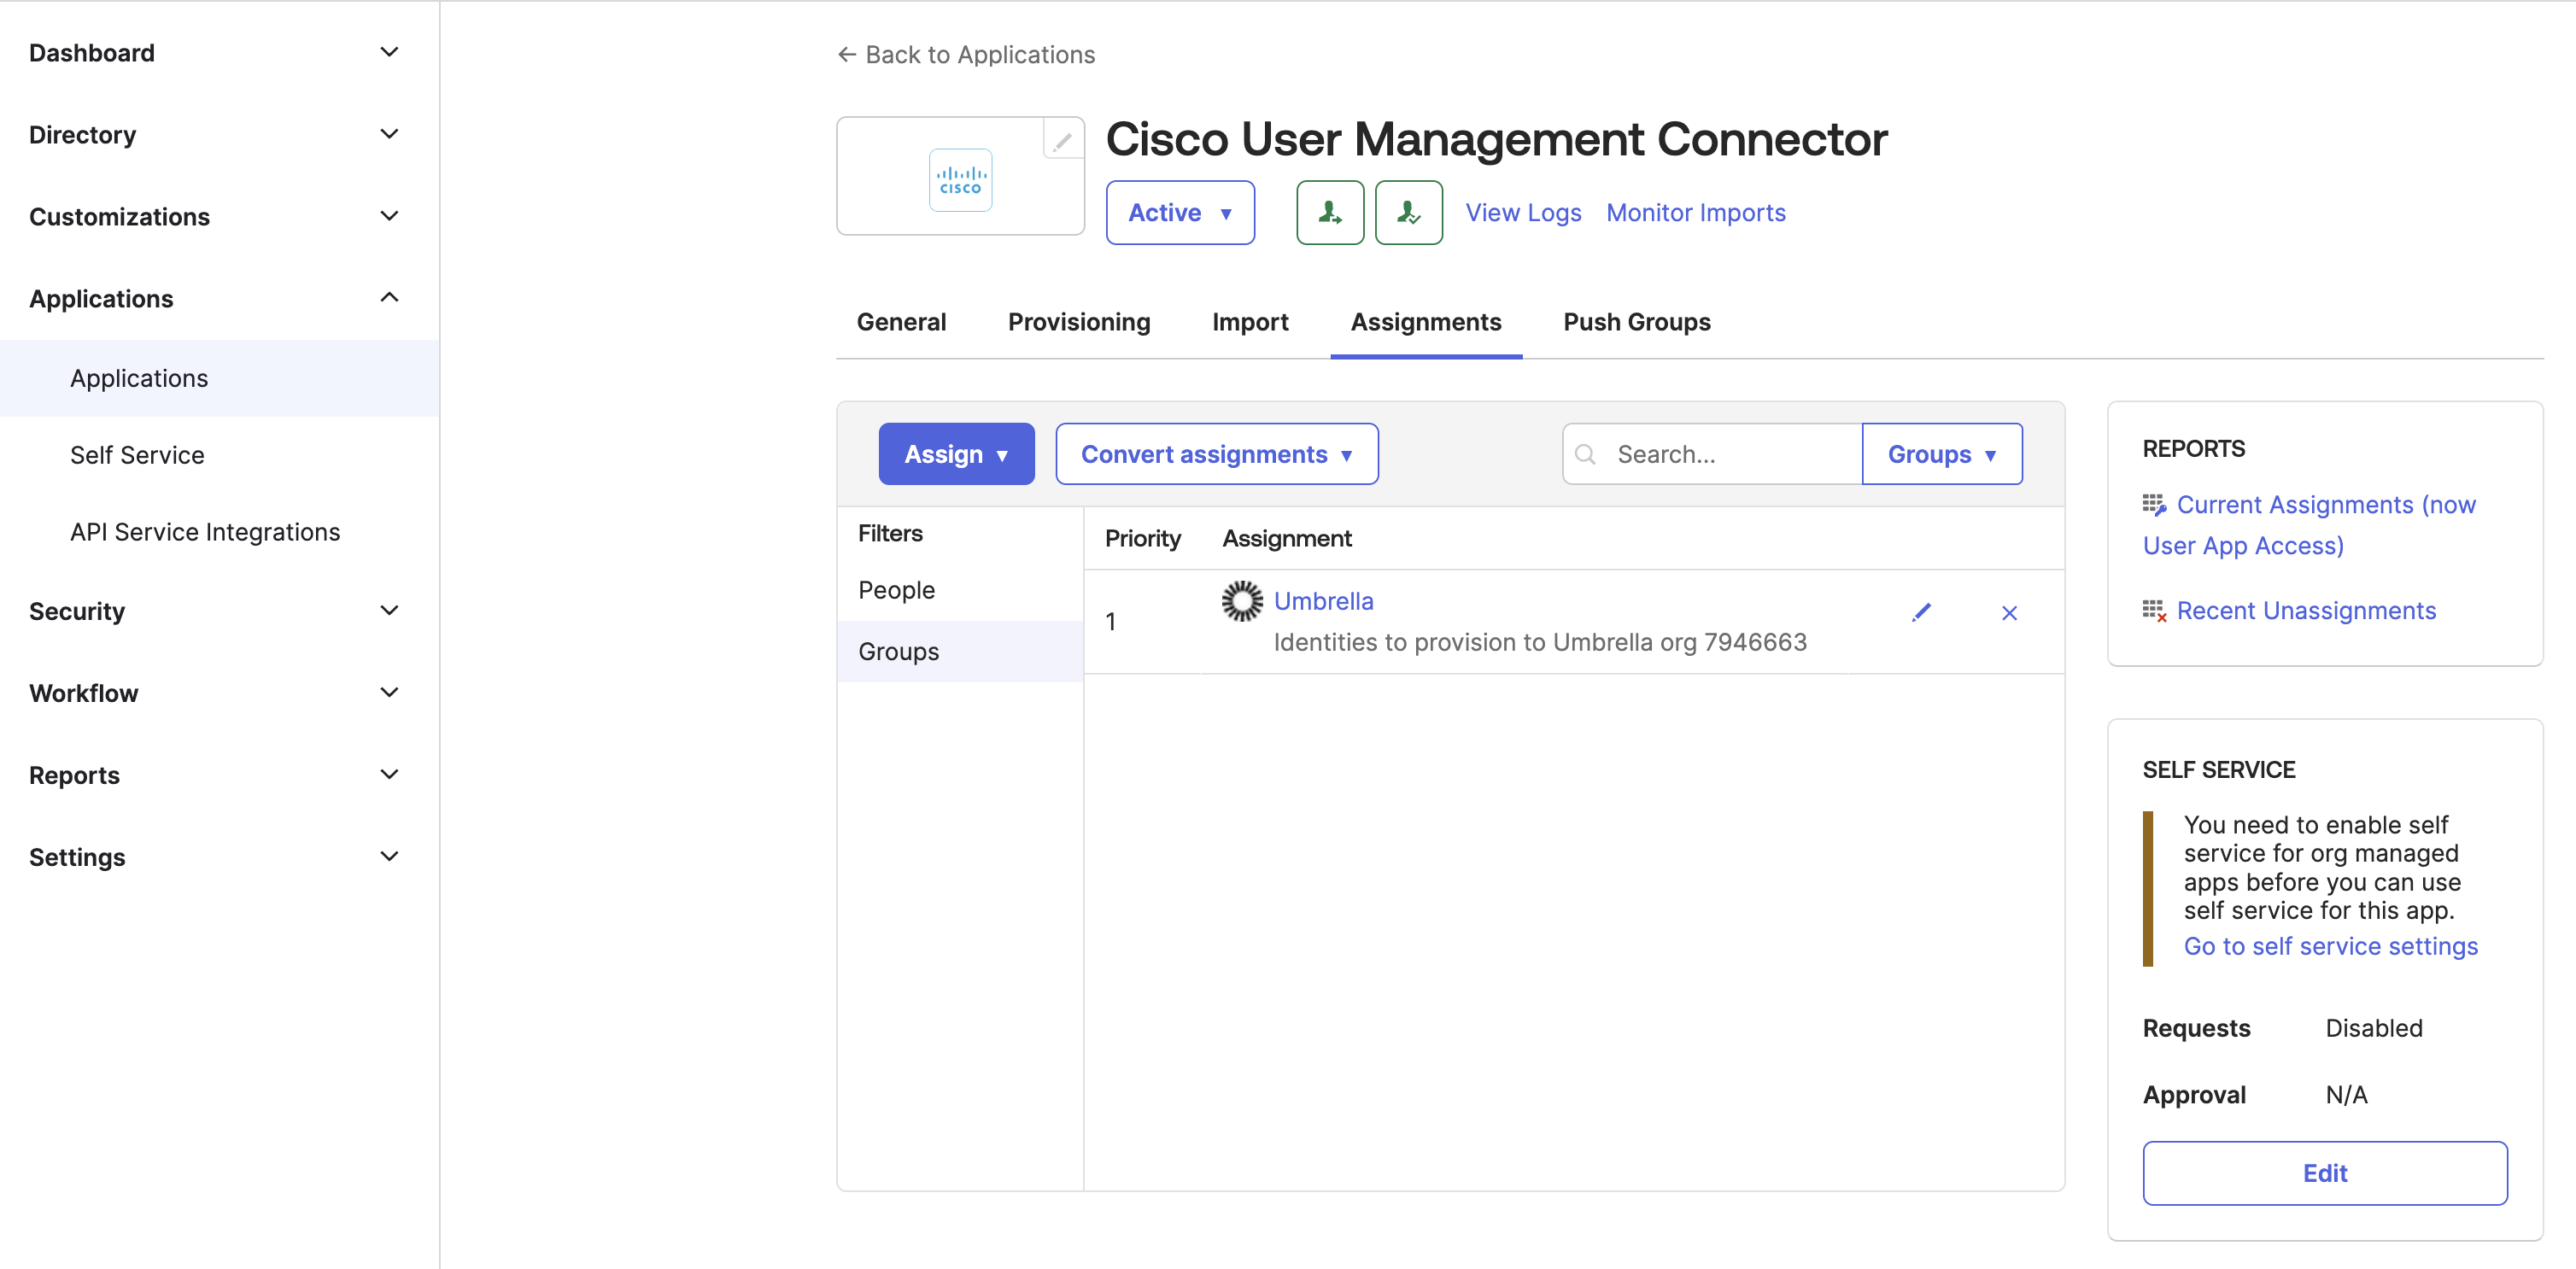Remove the Umbrella assignment with X icon
This screenshot has height=1269, width=2576.
click(x=2009, y=613)
